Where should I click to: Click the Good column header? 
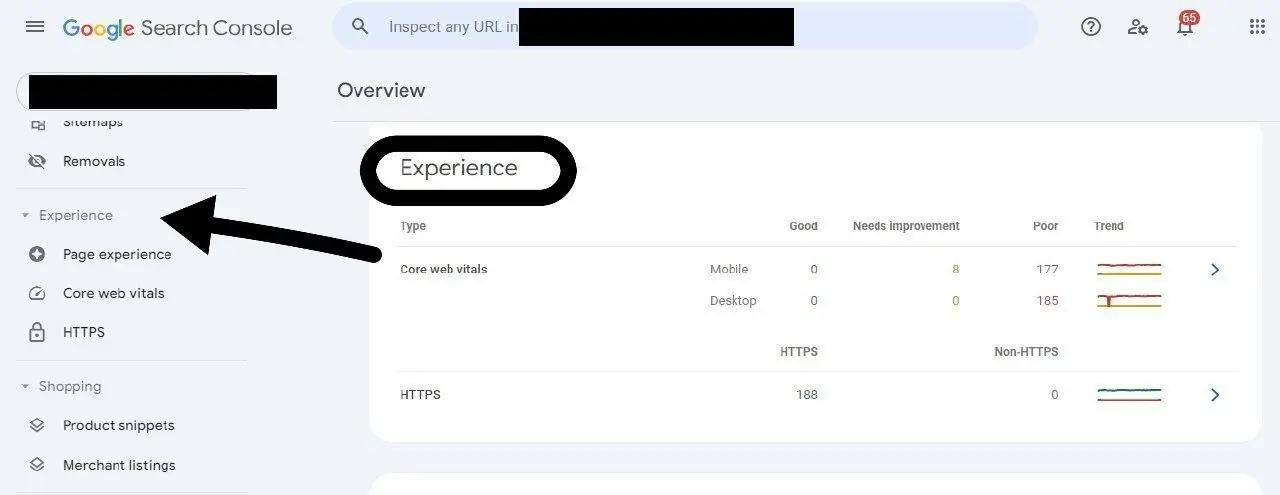coord(803,226)
